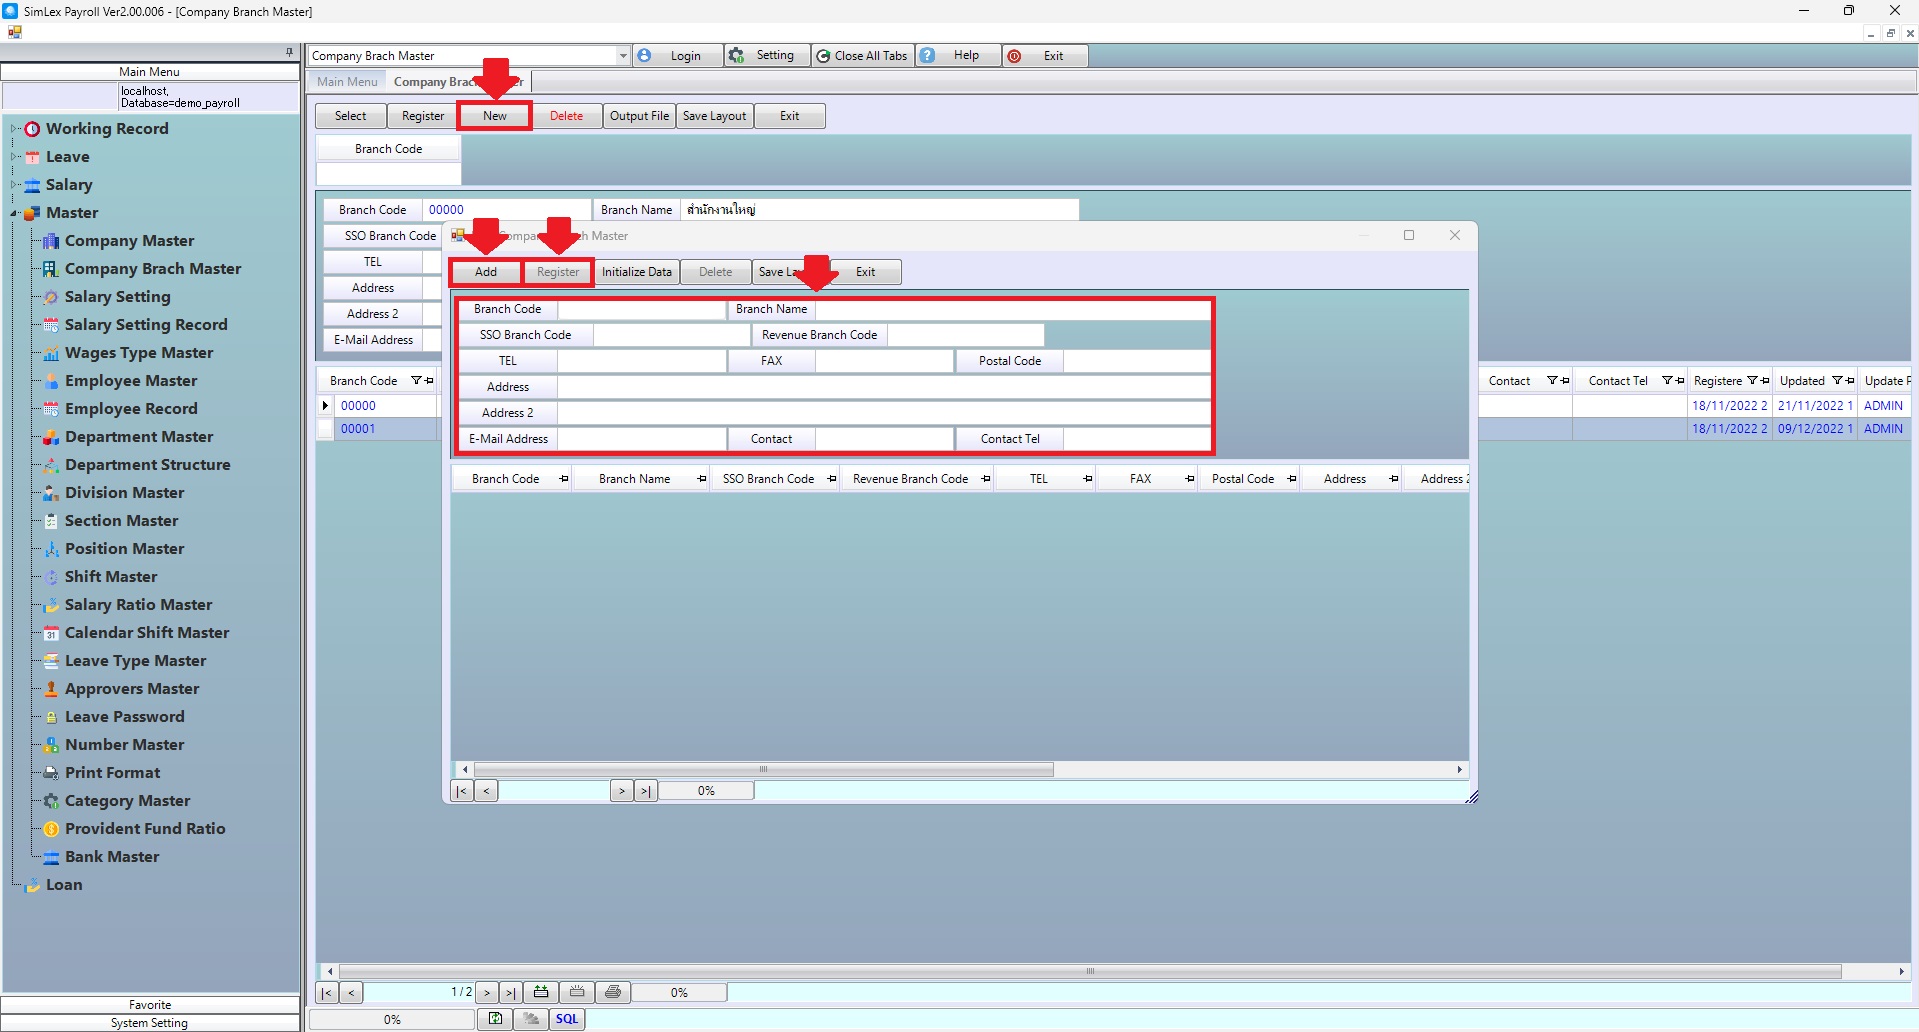Image resolution: width=1919 pixels, height=1032 pixels.
Task: Click the green refresh icon beside SQL
Action: click(x=495, y=1019)
